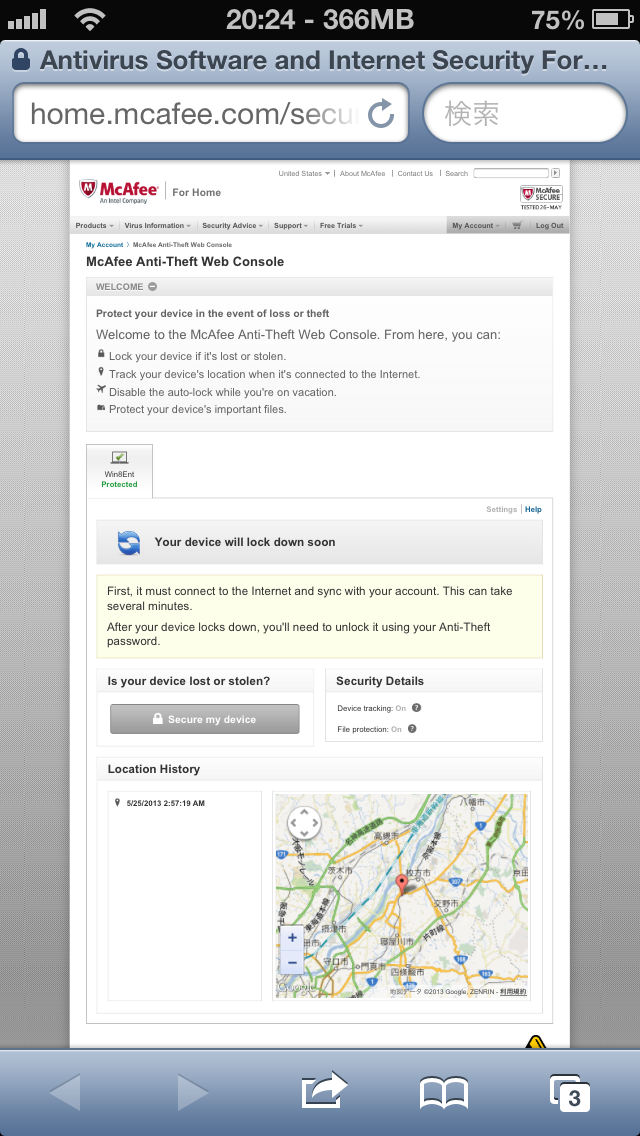The height and width of the screenshot is (1136, 640).
Task: Zoom in the map with plus
Action: (292, 937)
